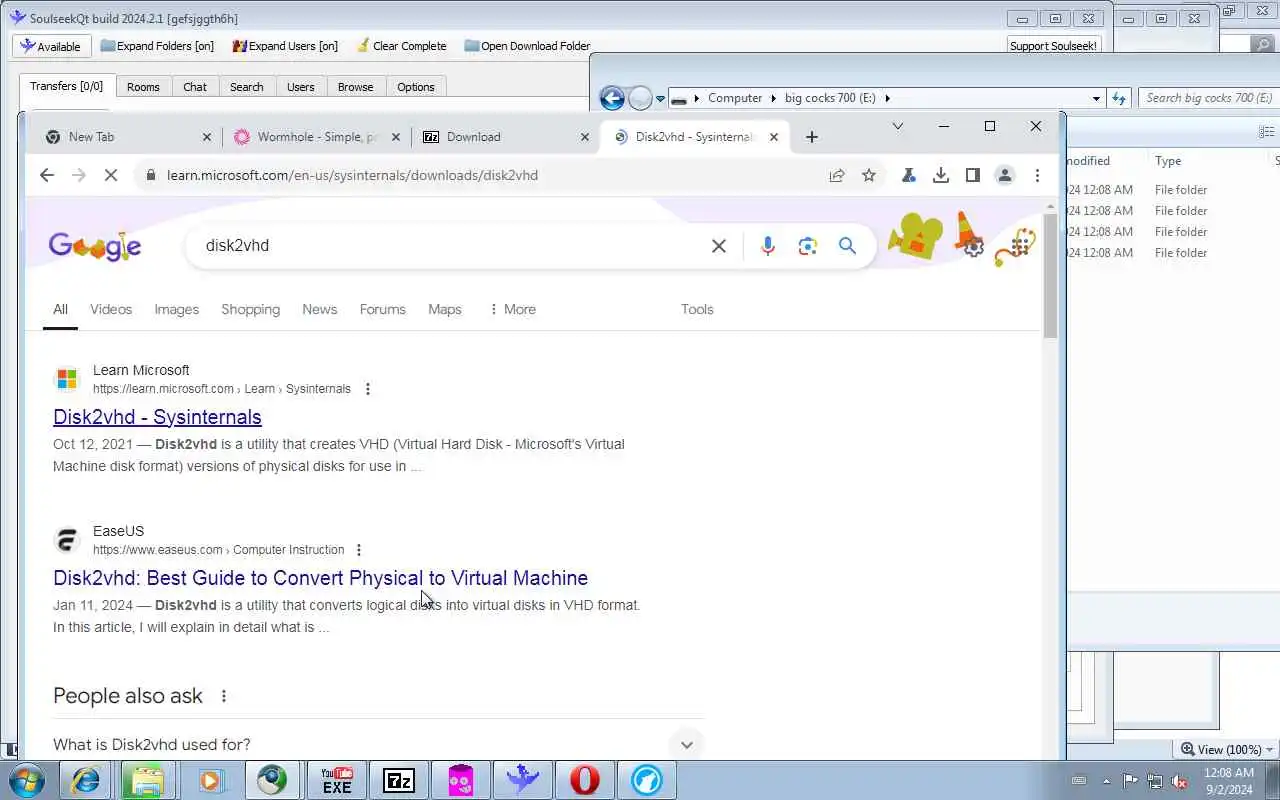Open Soulseek Search tab

click(247, 87)
